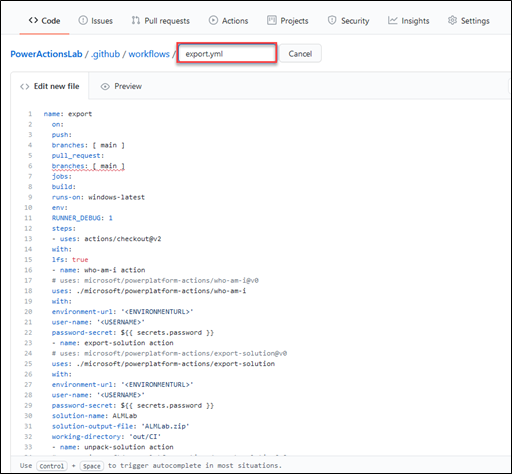Open workflows breadcrumb folder link

[149, 54]
